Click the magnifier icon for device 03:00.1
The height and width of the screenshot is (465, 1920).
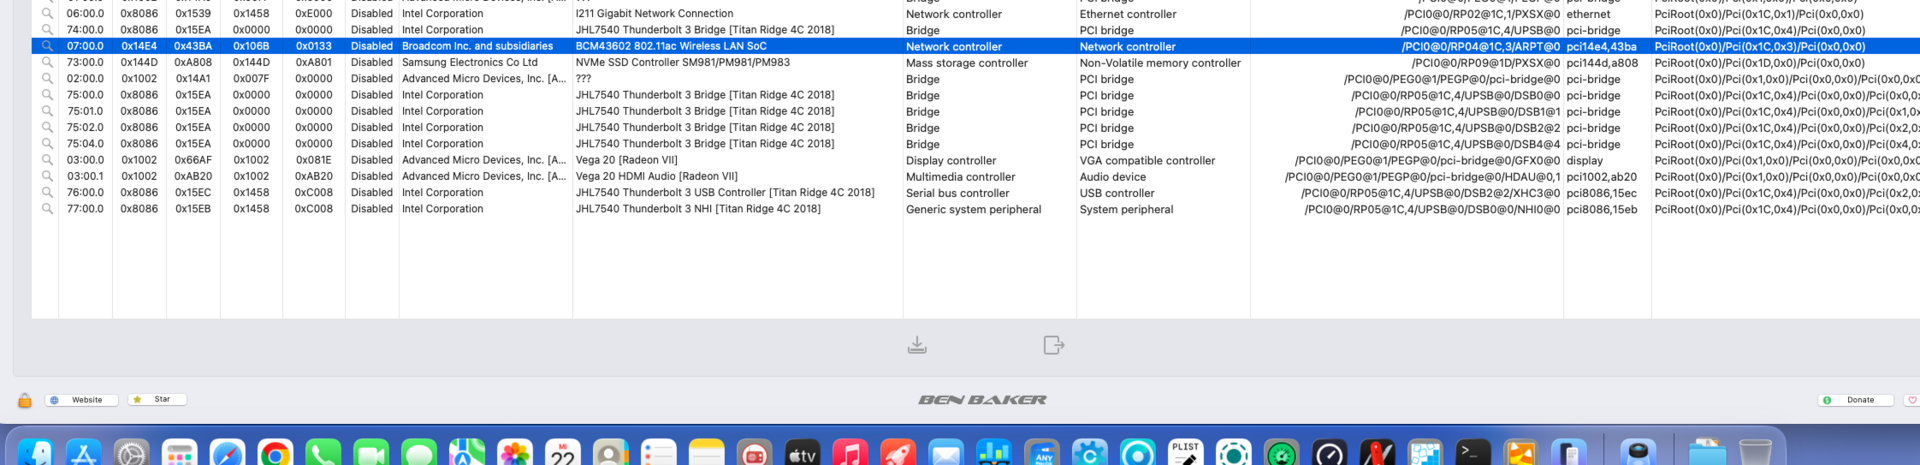[47, 176]
